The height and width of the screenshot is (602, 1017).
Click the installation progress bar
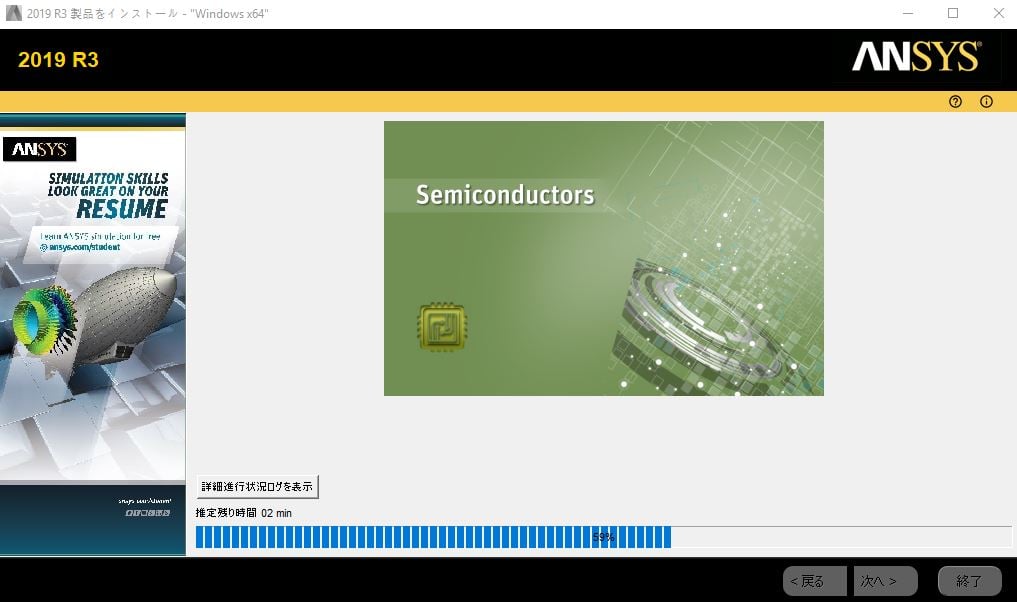pyautogui.click(x=603, y=537)
